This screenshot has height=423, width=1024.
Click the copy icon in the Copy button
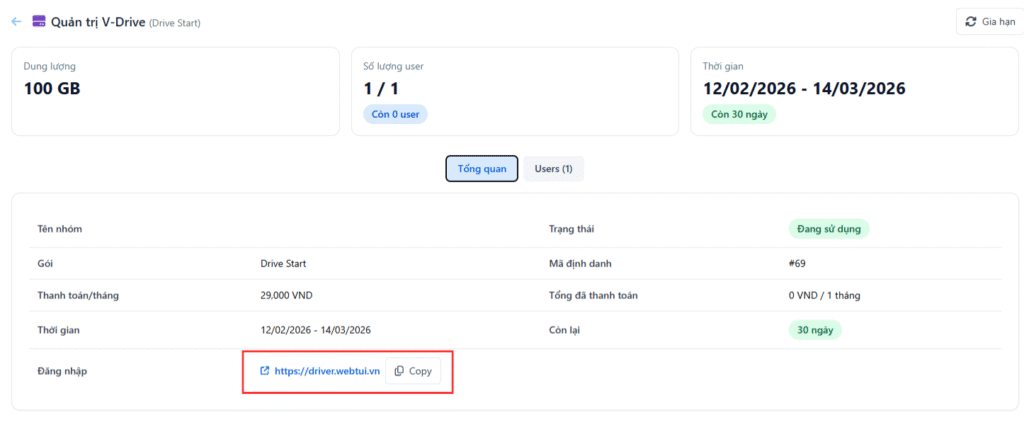(x=399, y=371)
